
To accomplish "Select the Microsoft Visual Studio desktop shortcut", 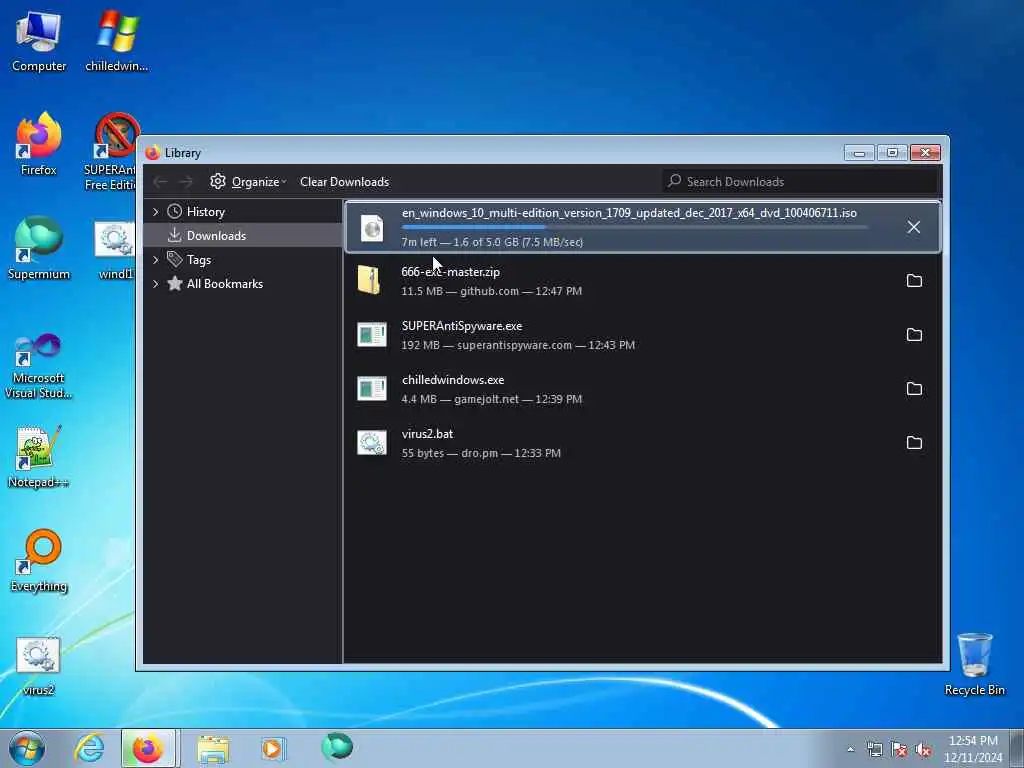I will (39, 366).
